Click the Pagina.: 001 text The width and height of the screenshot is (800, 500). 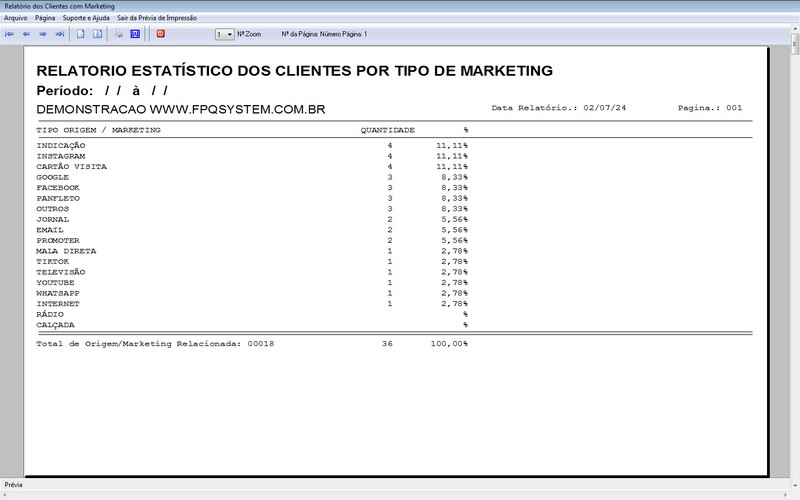click(710, 108)
